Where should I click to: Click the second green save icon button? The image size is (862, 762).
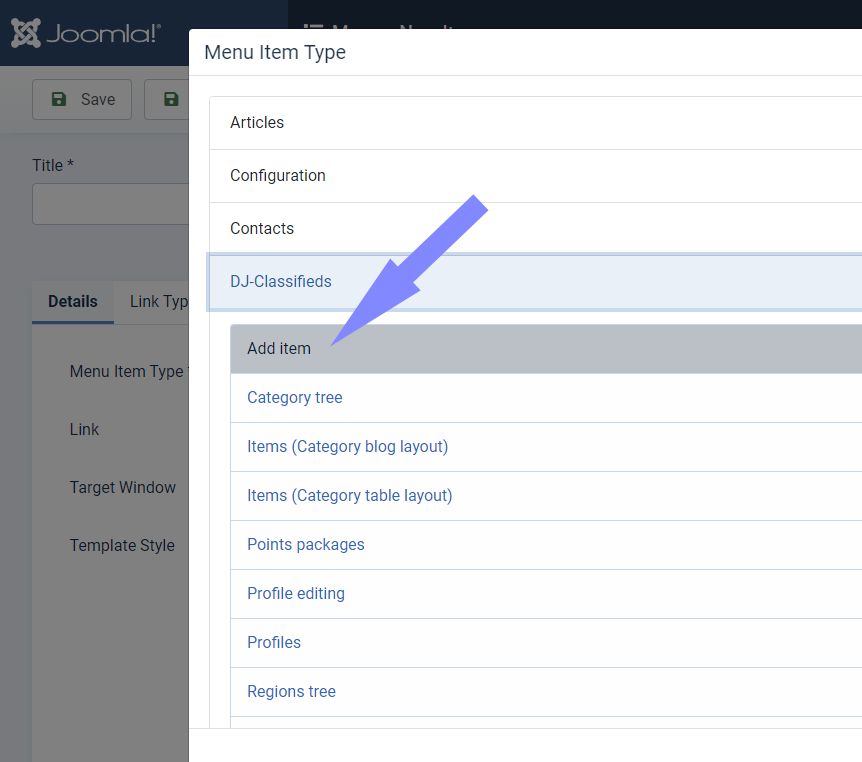click(x=167, y=100)
